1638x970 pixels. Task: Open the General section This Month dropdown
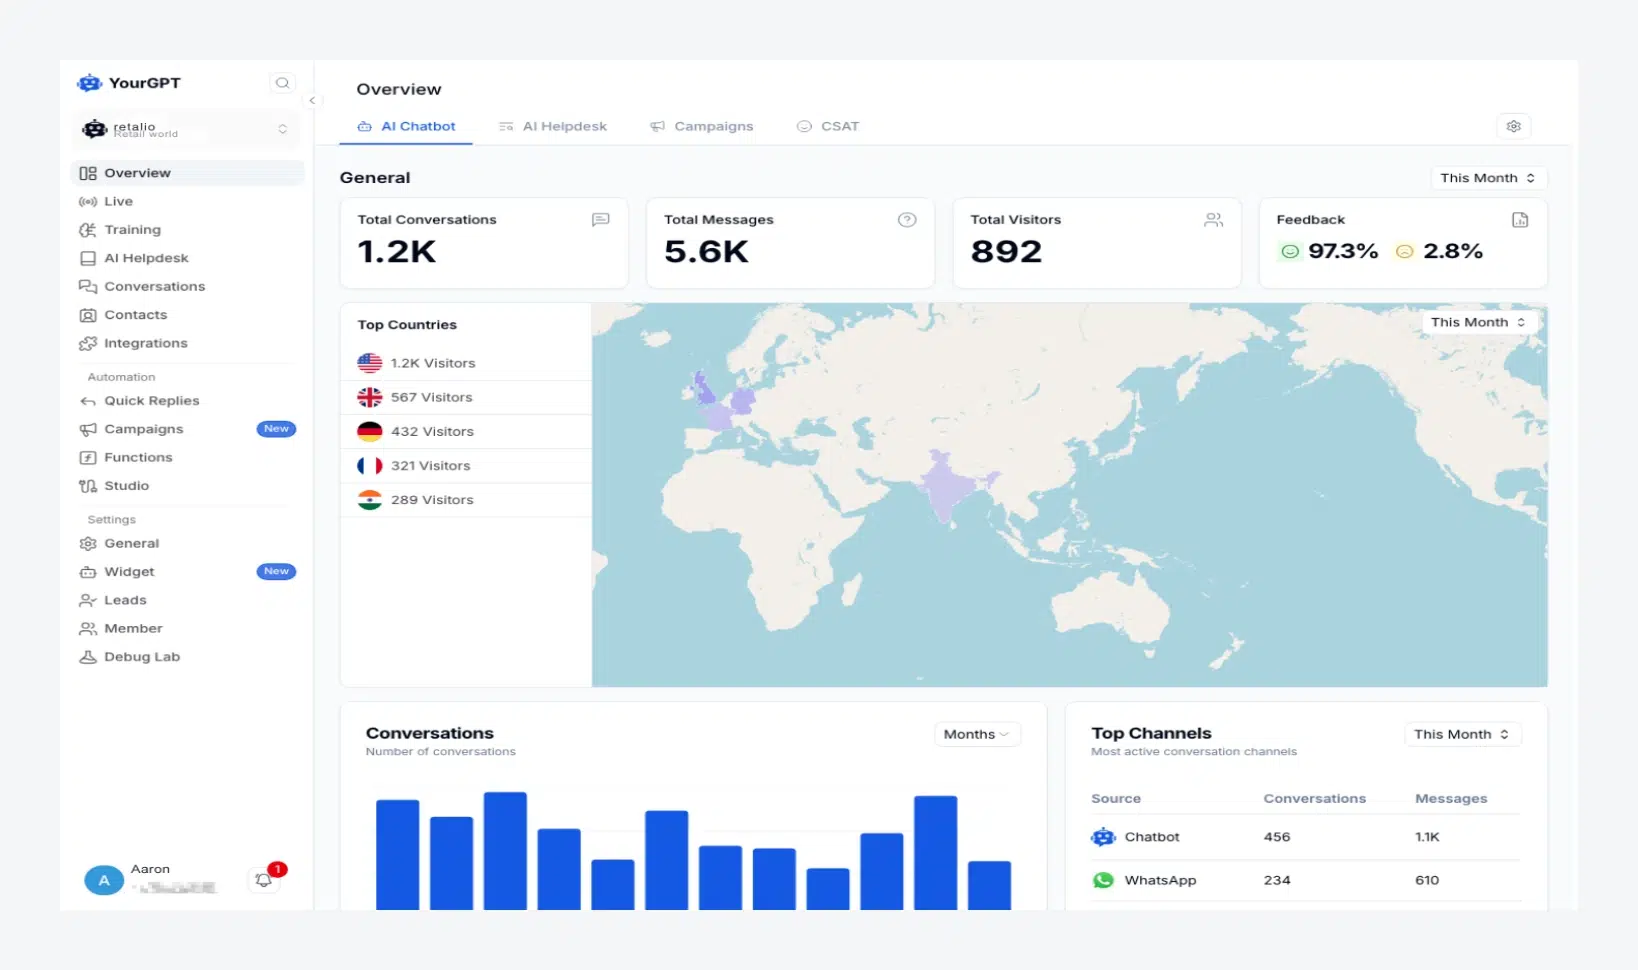tap(1488, 178)
